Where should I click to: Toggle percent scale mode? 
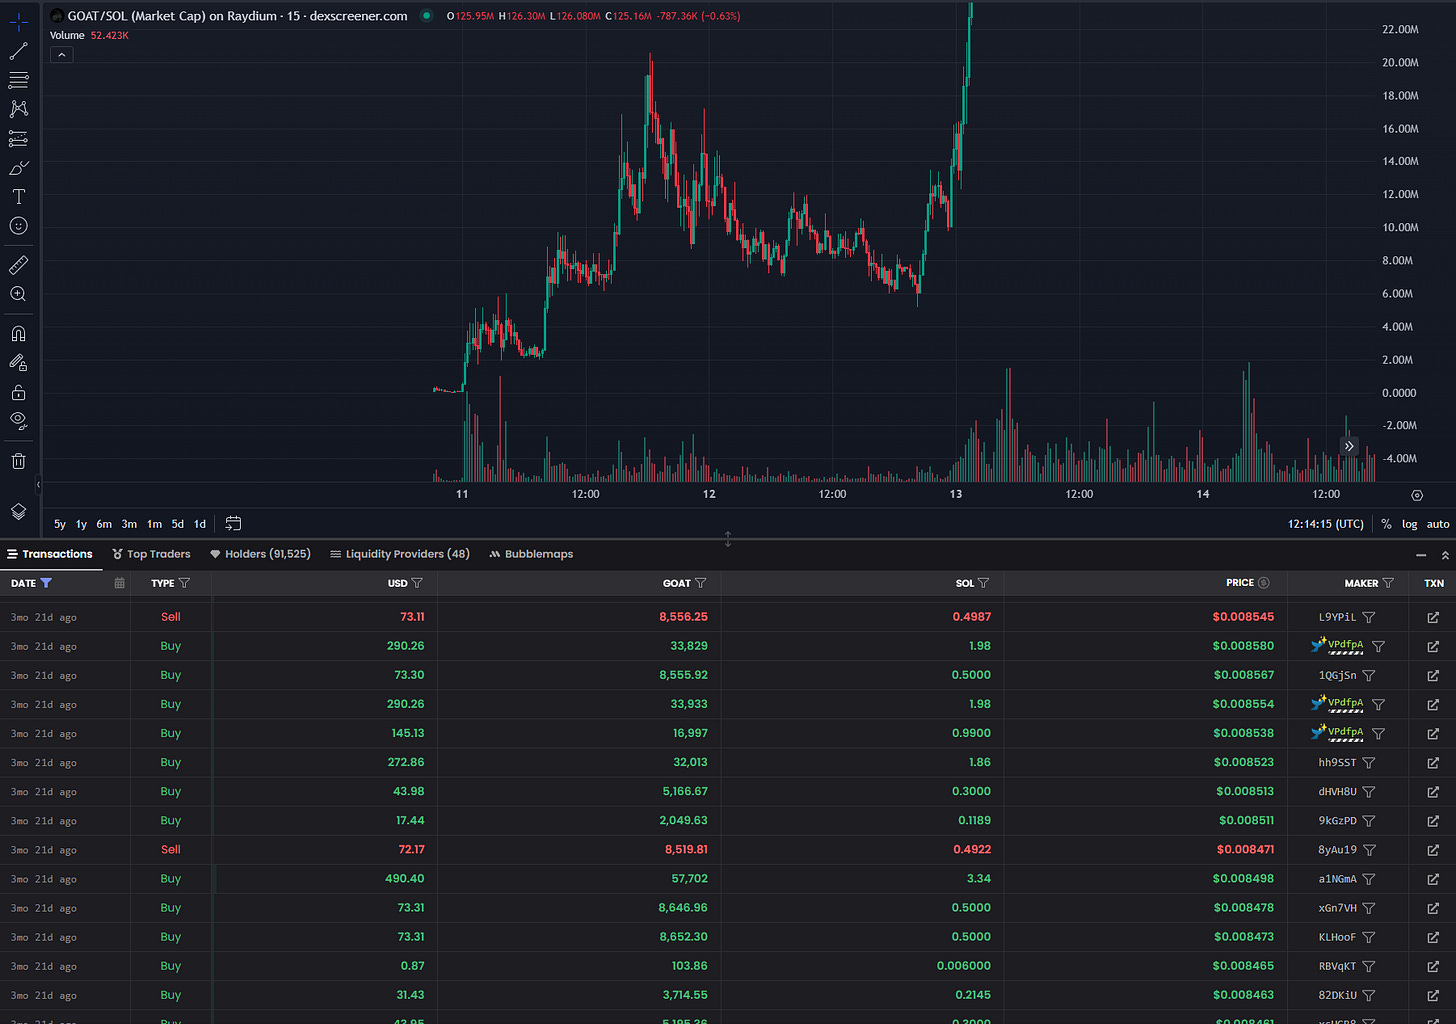1386,524
